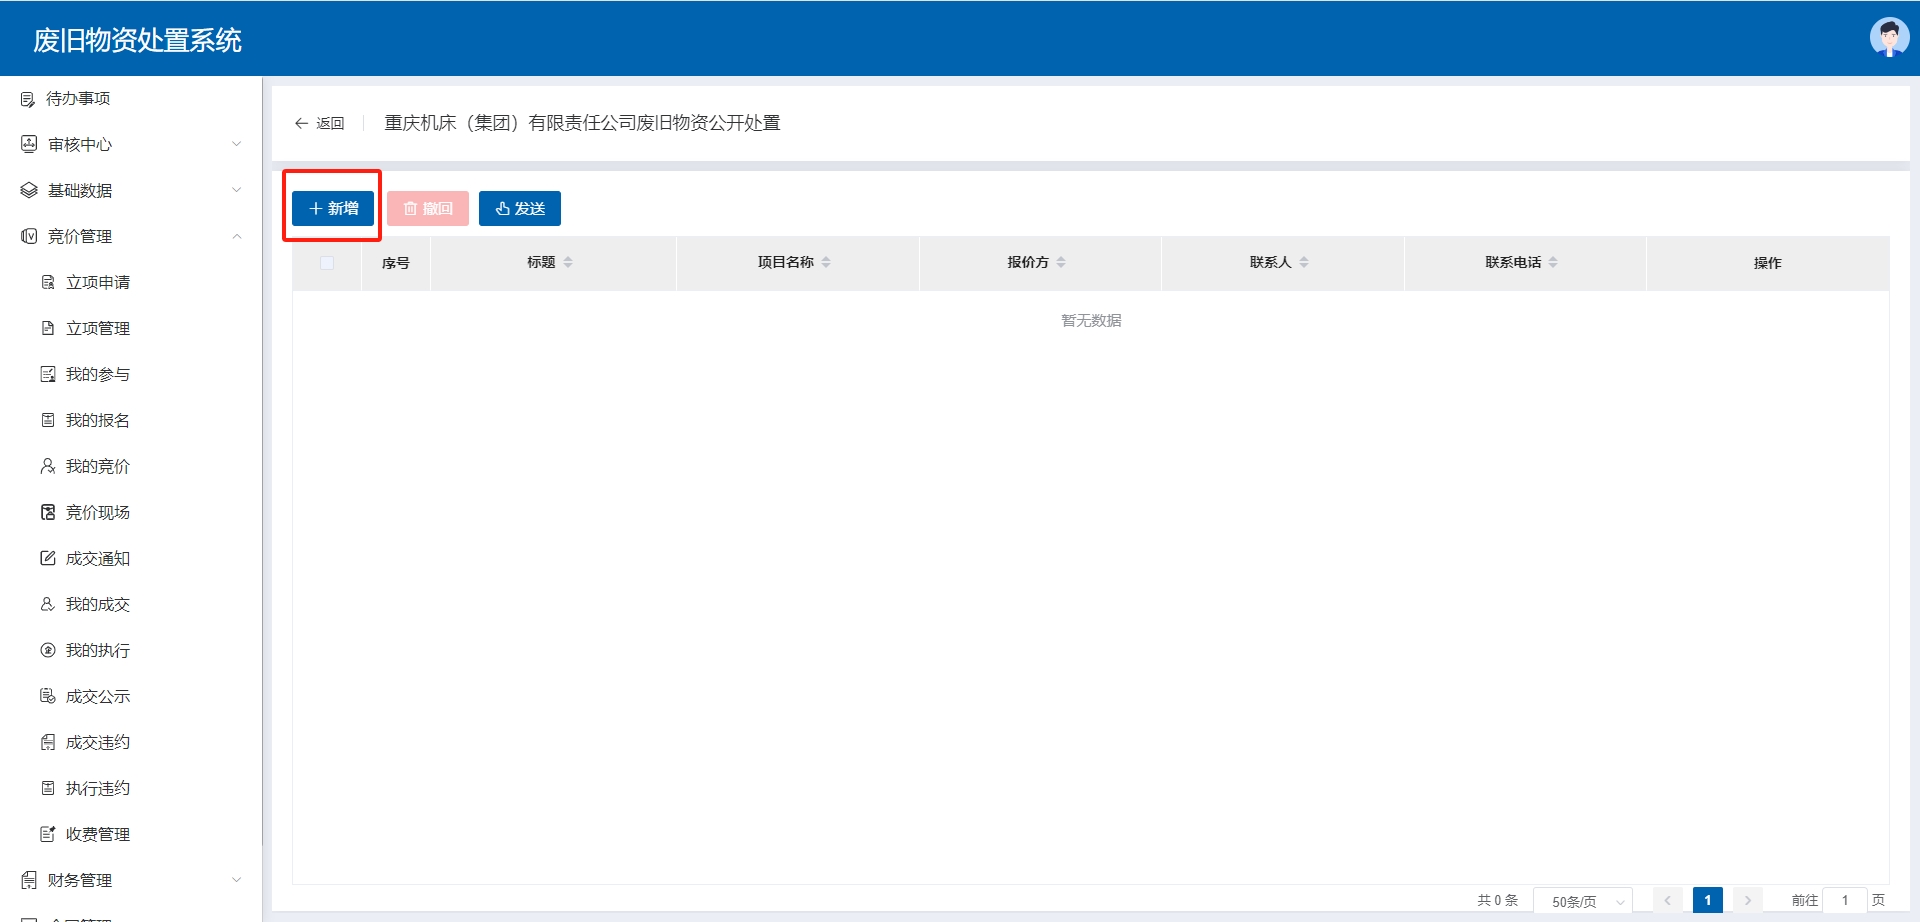
Task: Click the 竞价现场 menu icon
Action: pyautogui.click(x=47, y=512)
